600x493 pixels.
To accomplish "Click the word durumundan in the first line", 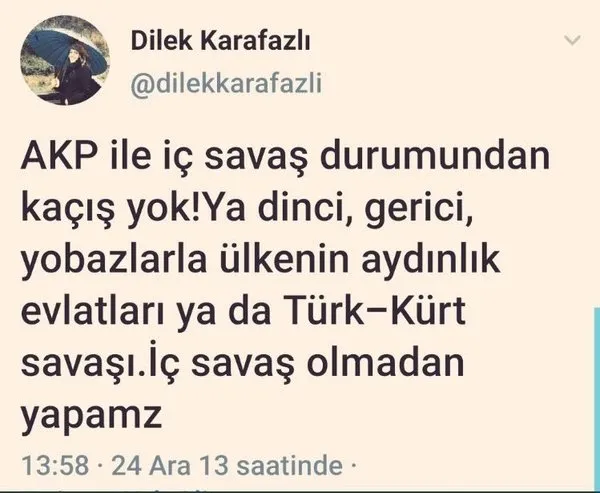I will click(x=435, y=156).
